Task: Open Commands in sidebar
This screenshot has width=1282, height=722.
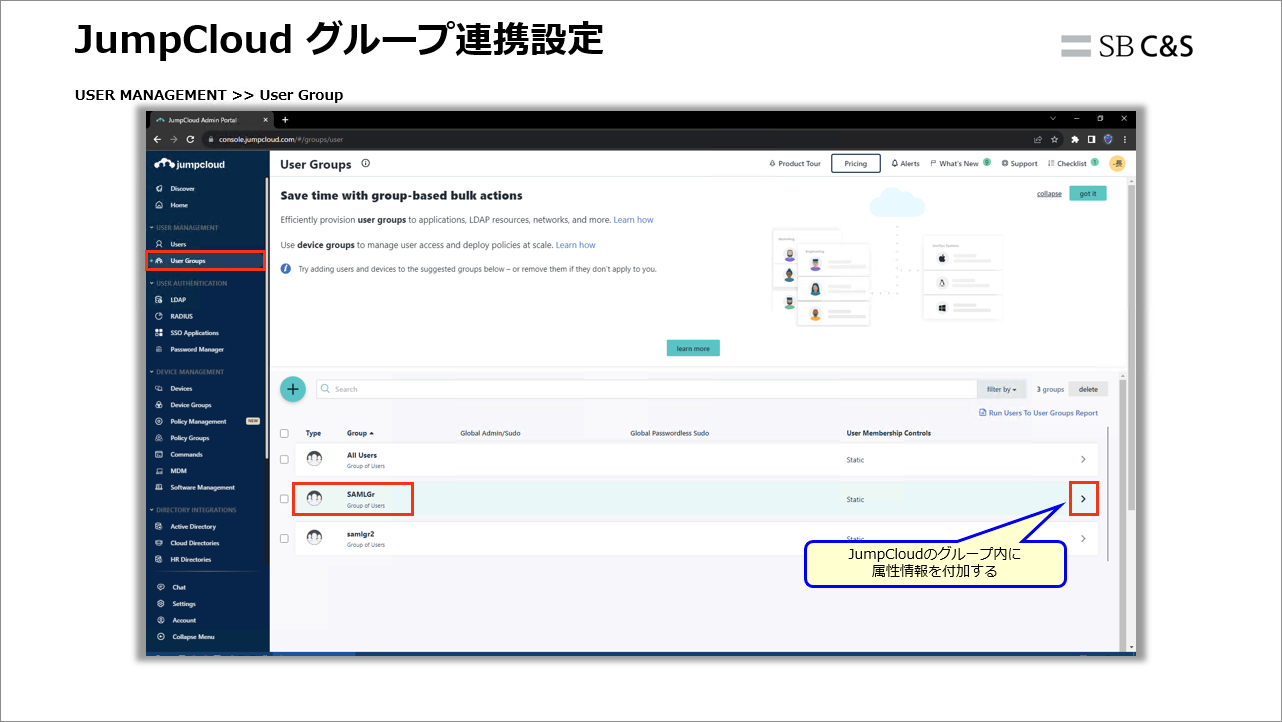Action: pos(186,454)
